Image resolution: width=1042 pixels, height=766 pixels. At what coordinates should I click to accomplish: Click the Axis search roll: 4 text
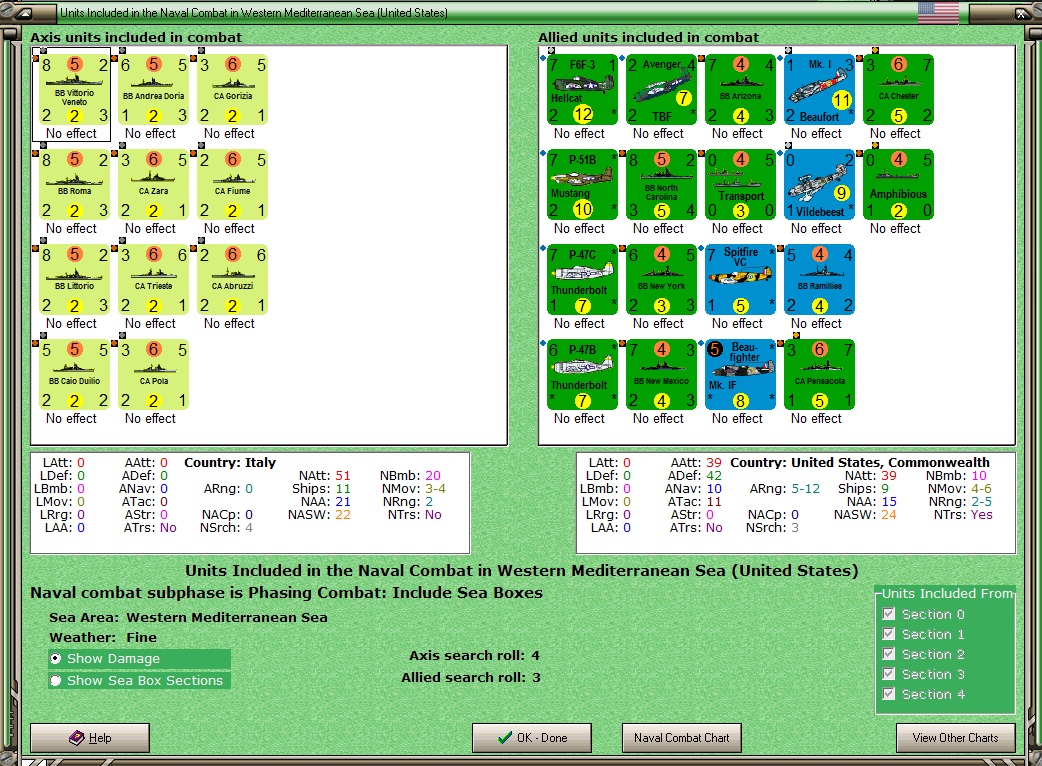click(474, 655)
